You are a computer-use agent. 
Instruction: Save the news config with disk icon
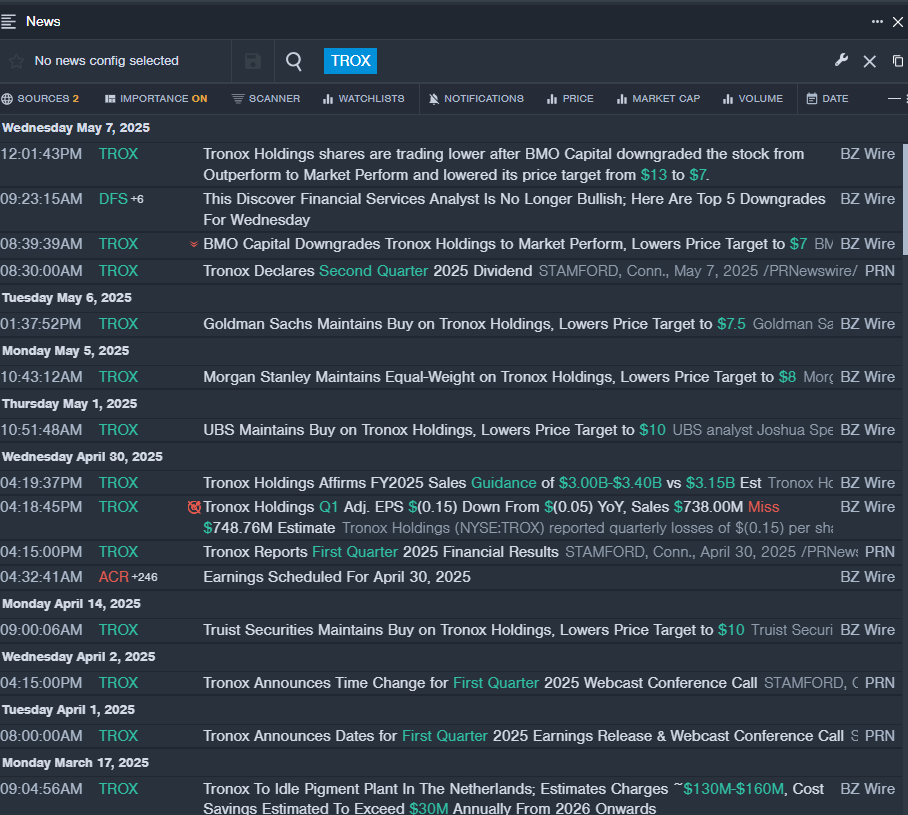[x=252, y=61]
